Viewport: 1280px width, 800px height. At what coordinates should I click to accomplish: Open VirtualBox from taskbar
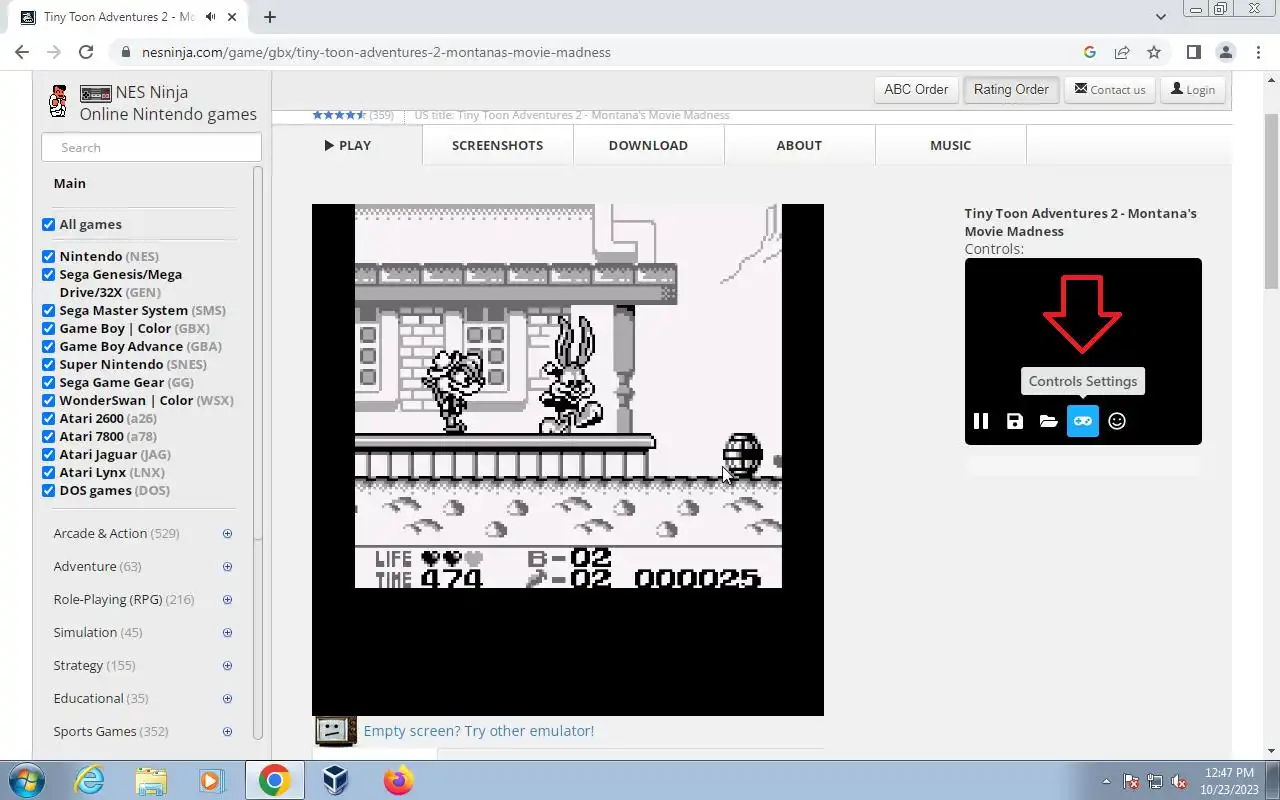[335, 780]
